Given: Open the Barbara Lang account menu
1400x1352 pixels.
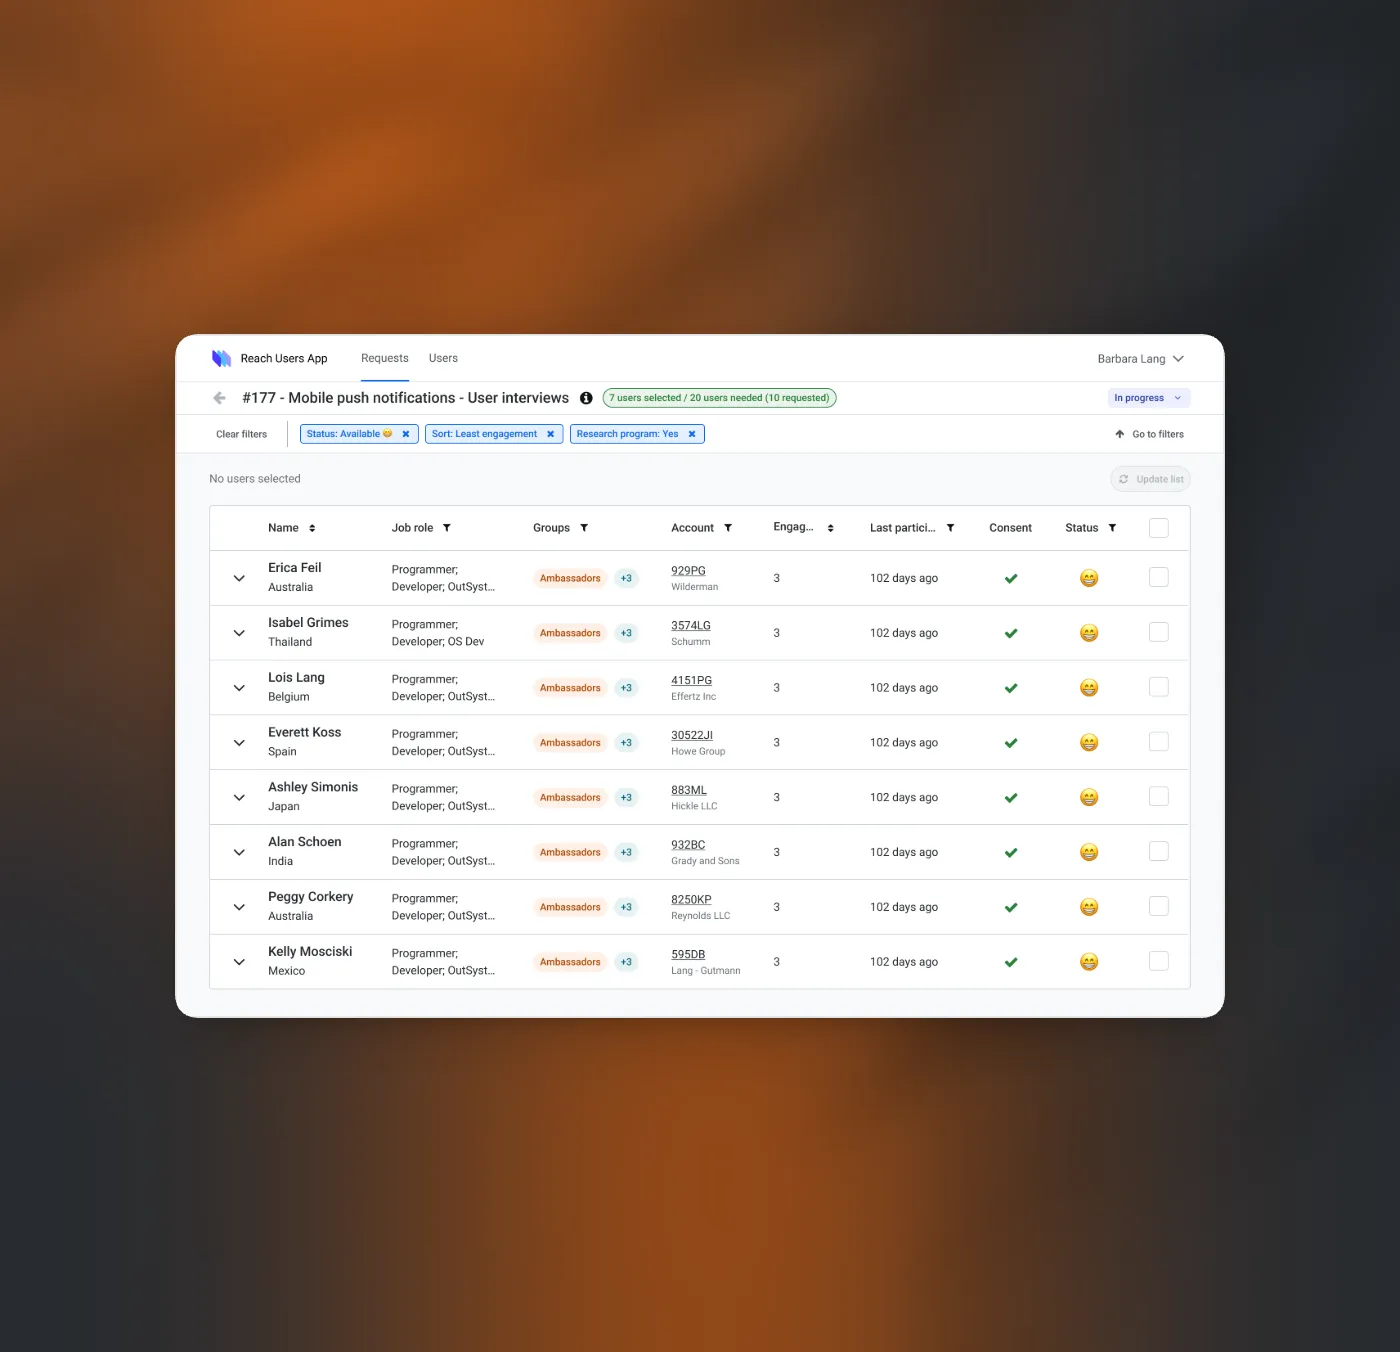Looking at the screenshot, I should [1140, 359].
